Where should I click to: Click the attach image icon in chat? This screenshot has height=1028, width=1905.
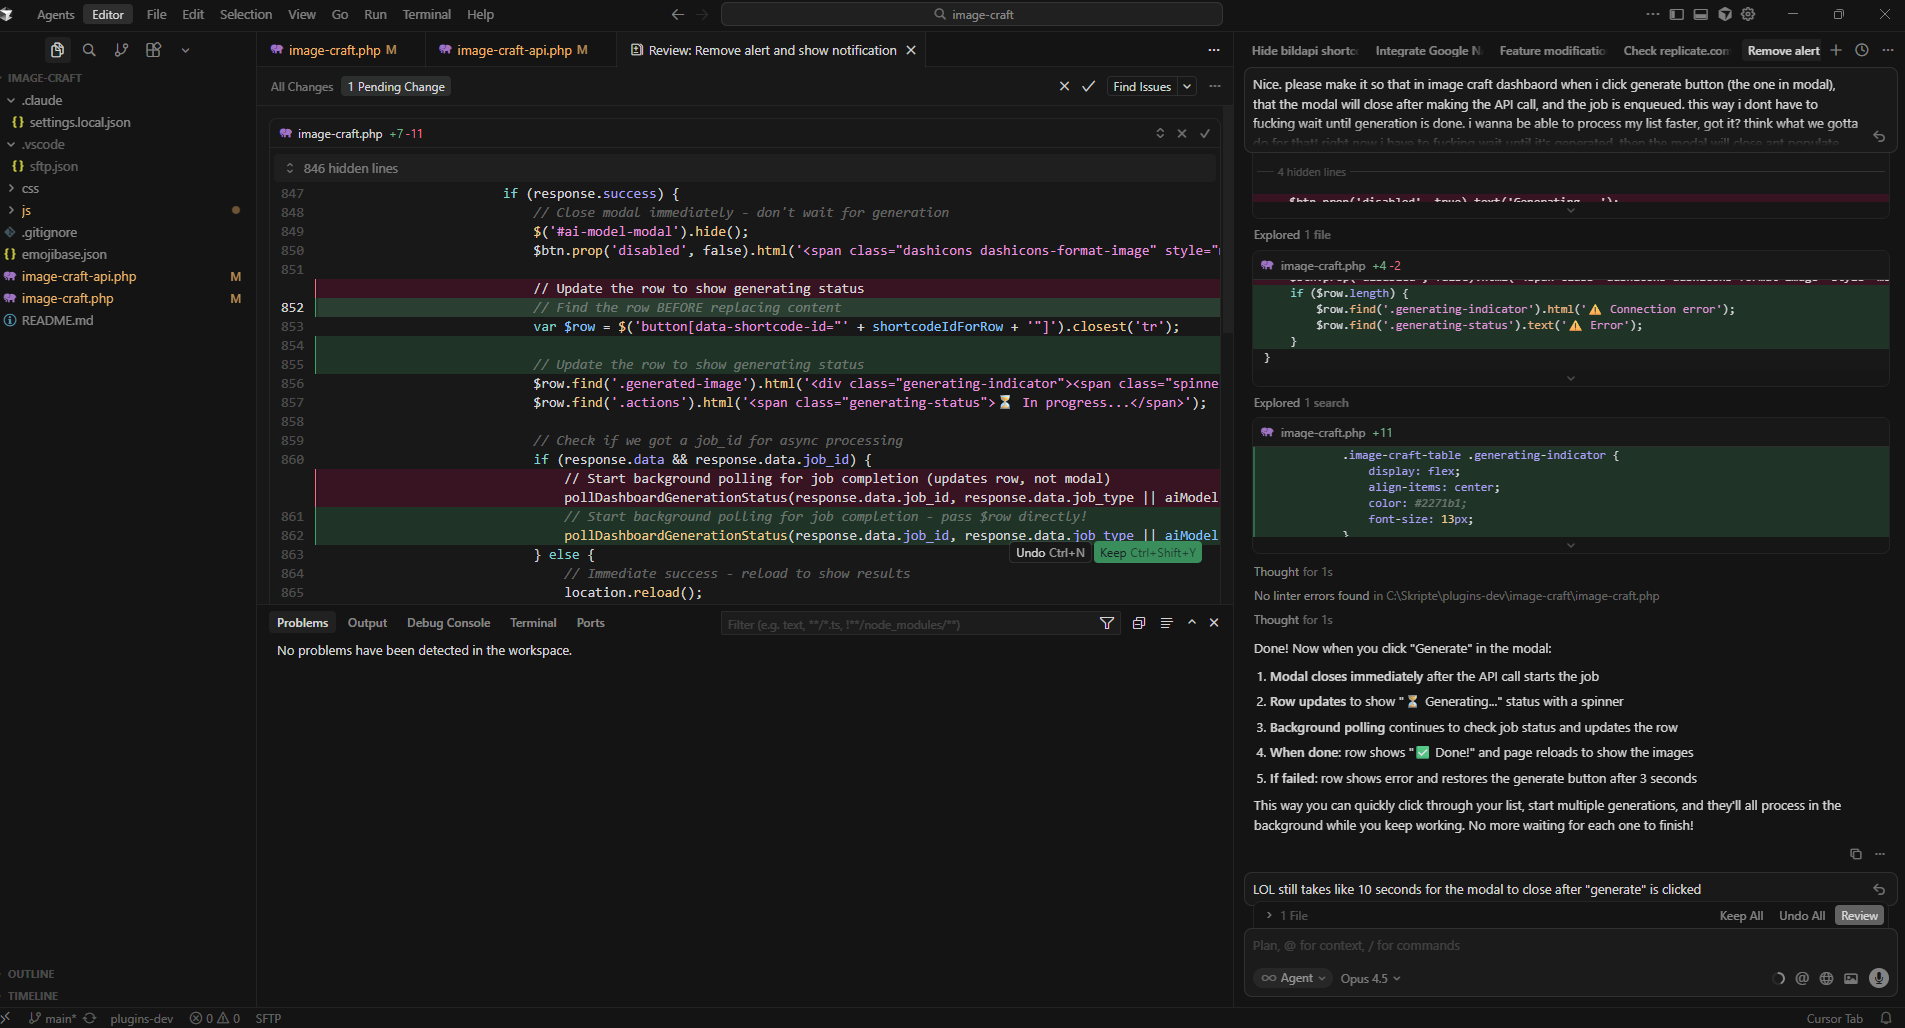(x=1851, y=978)
